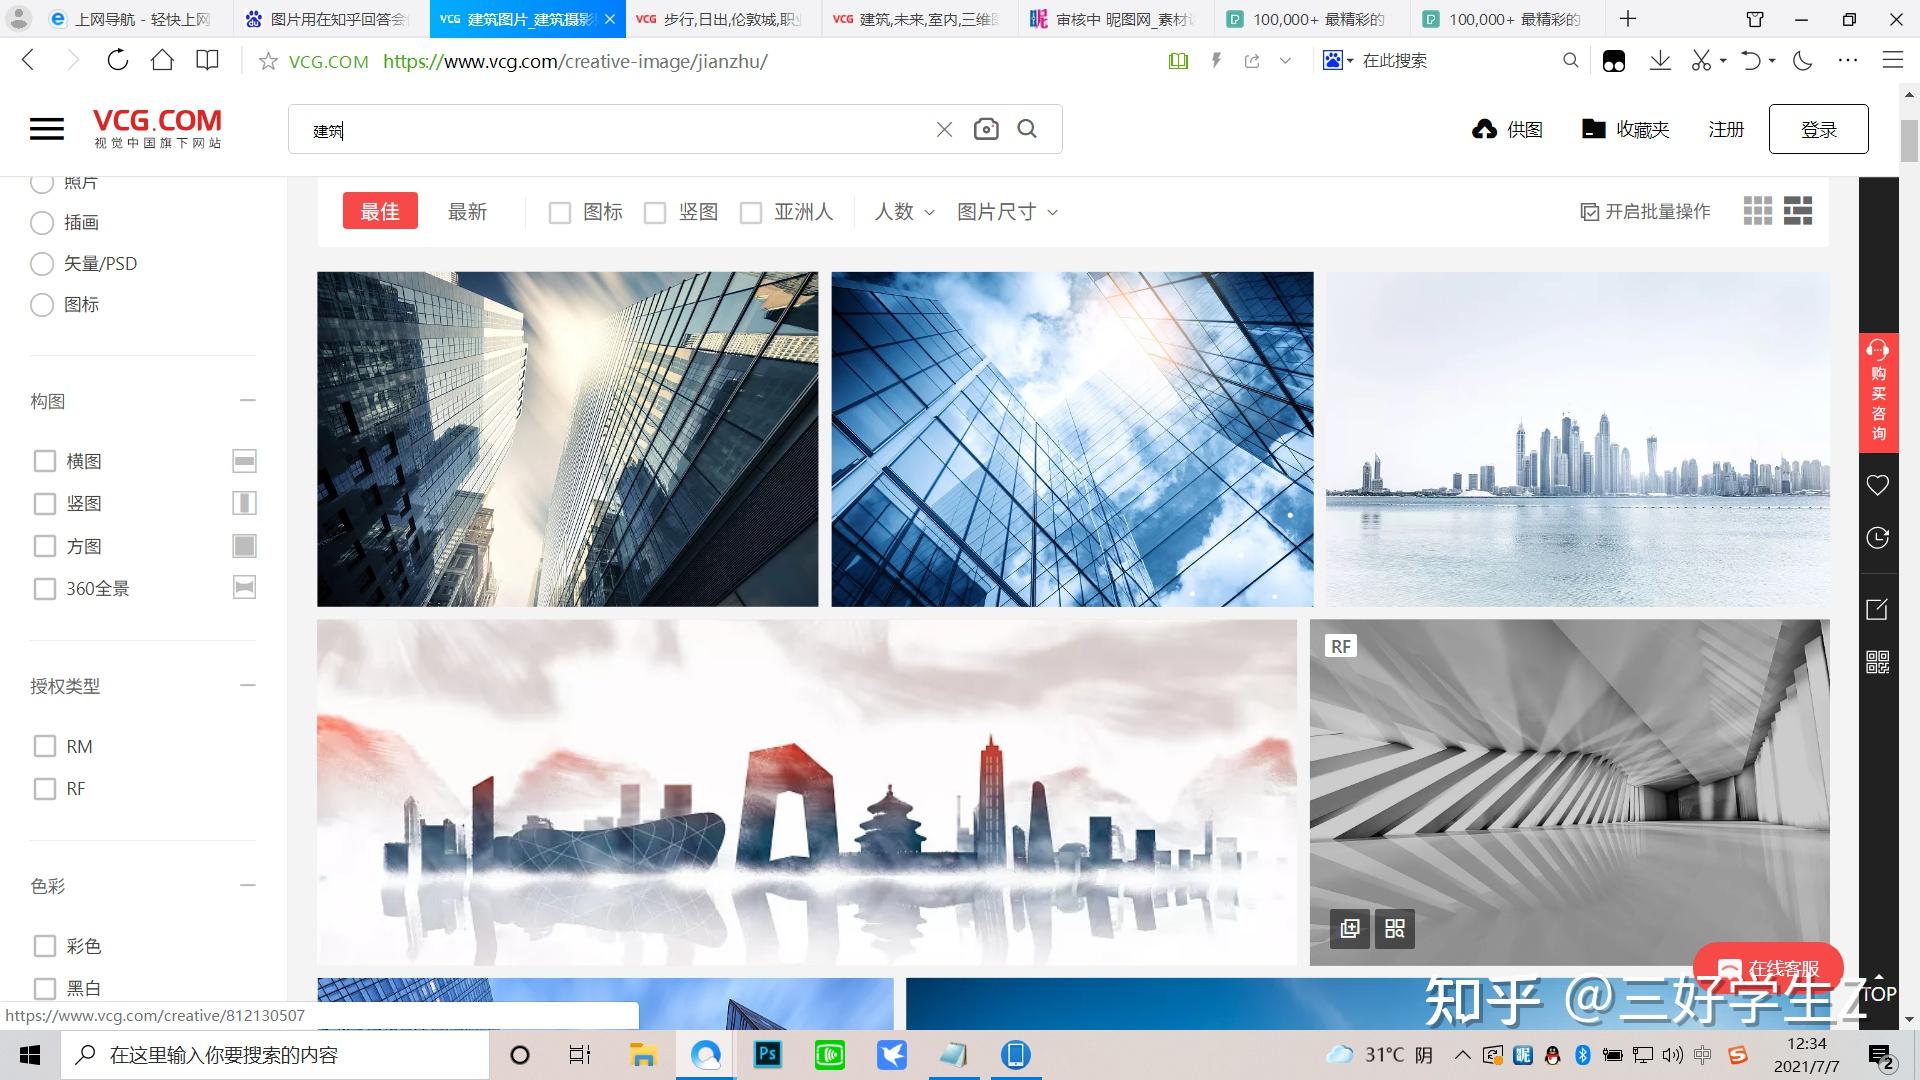Select the 矢量/PSD radio option
The image size is (1920, 1080).
(x=42, y=264)
